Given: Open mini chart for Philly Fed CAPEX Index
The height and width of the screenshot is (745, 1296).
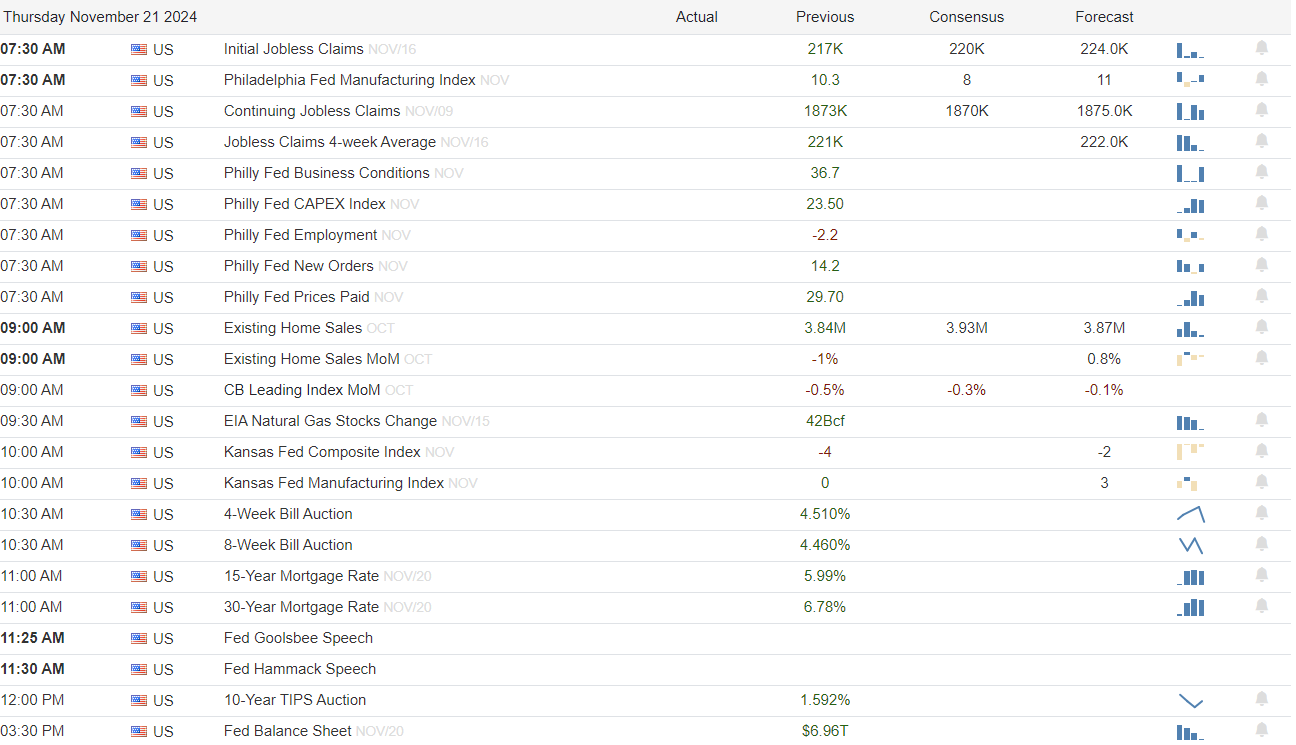Looking at the screenshot, I should [x=1191, y=204].
